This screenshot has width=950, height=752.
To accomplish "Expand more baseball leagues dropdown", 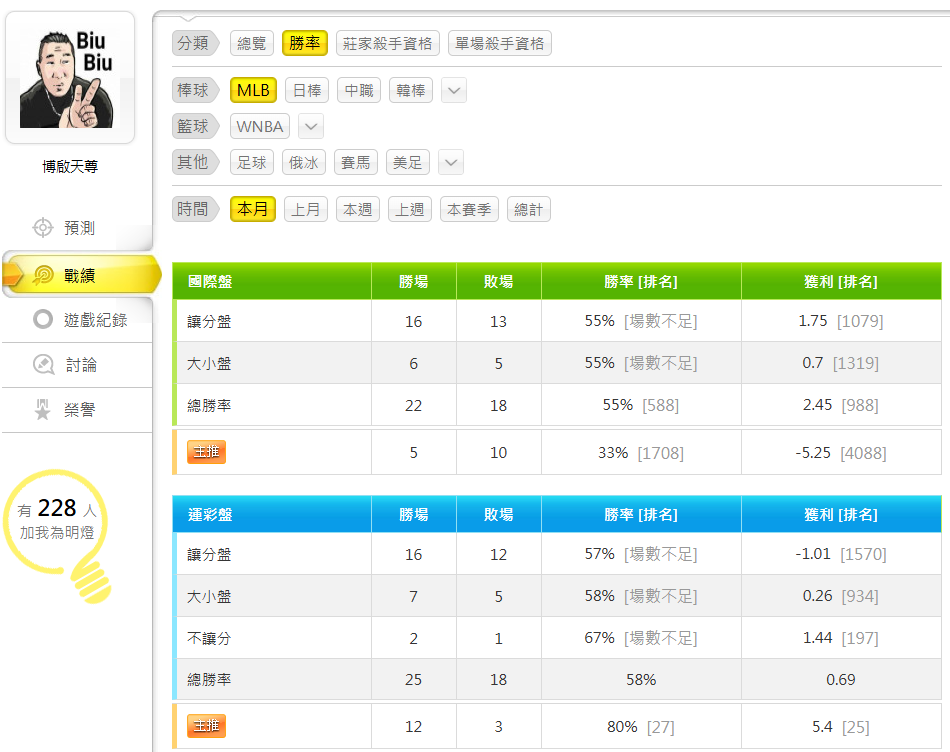I will coord(454,91).
